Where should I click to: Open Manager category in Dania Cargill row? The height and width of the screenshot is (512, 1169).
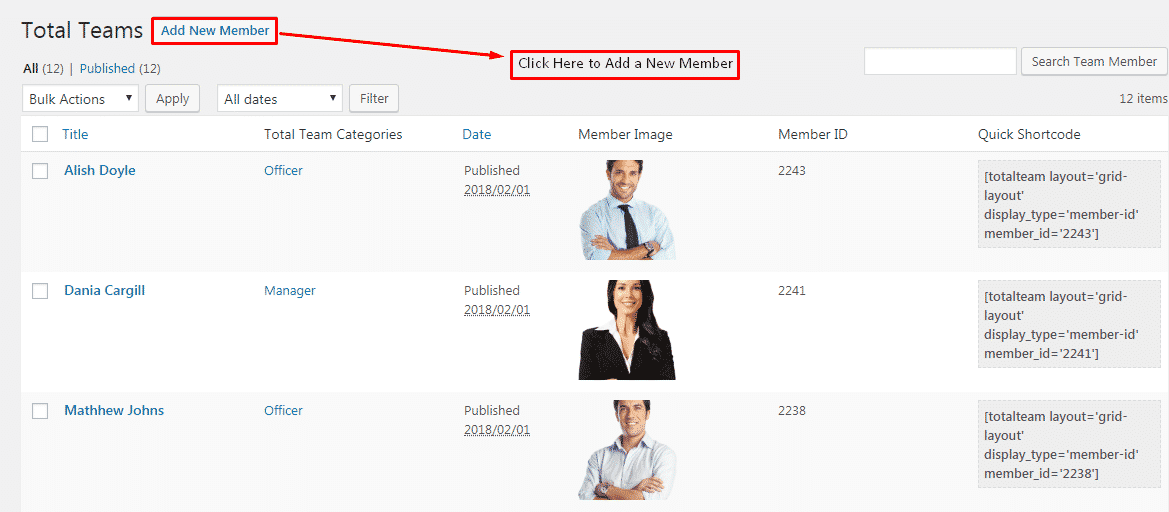coord(289,290)
